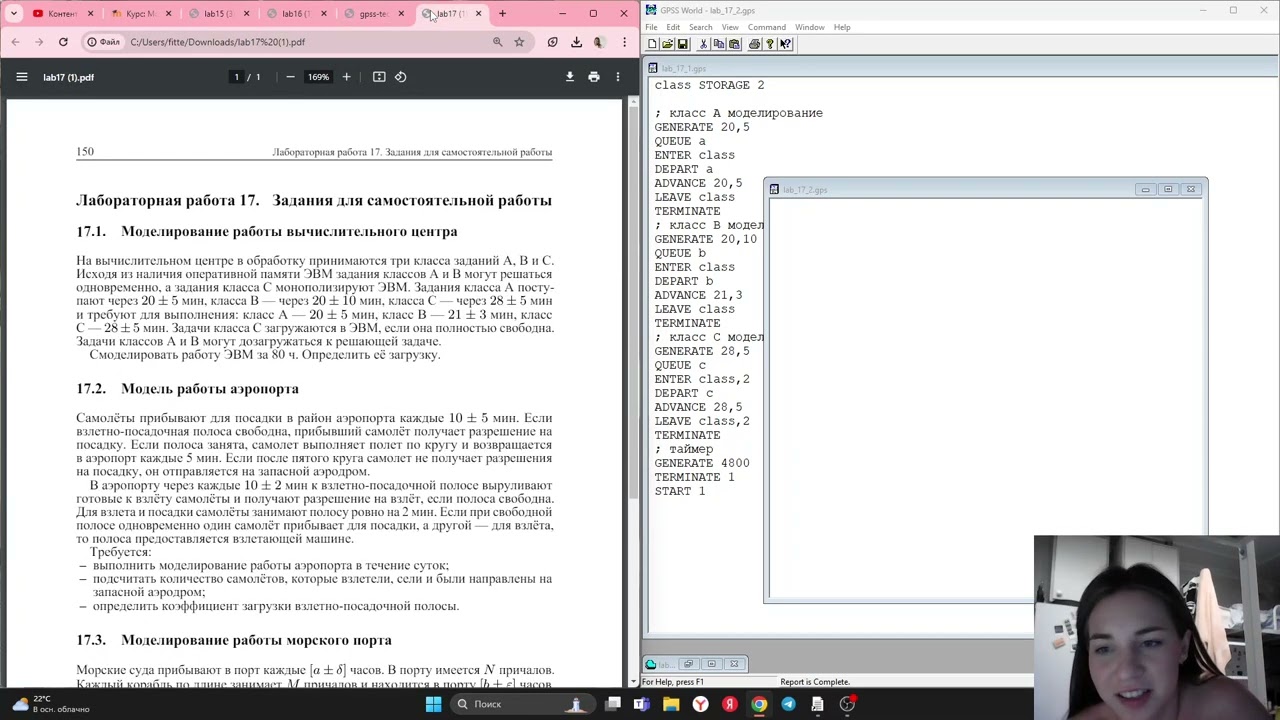Click the PDF zoom percentage field showing 169%
This screenshot has height=720, width=1280.
pyautogui.click(x=318, y=77)
